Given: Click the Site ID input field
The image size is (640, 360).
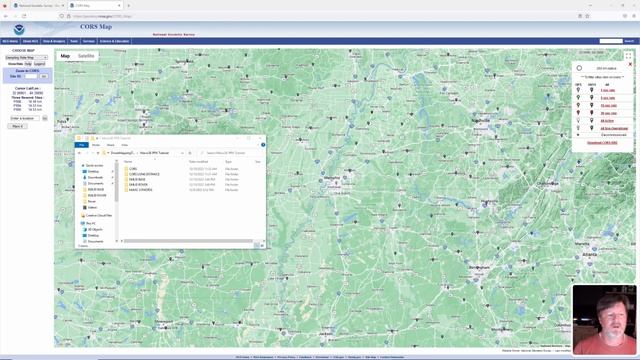Looking at the screenshot, I should tap(30, 76).
